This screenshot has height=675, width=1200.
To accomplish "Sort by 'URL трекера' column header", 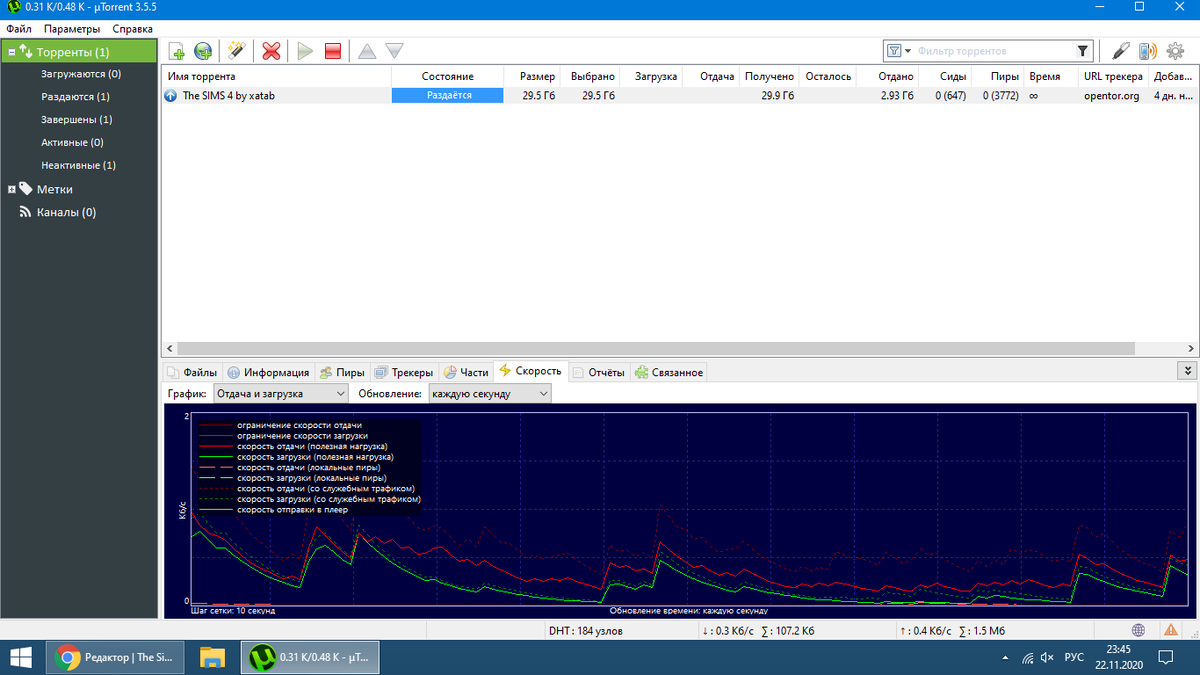I will point(1113,76).
